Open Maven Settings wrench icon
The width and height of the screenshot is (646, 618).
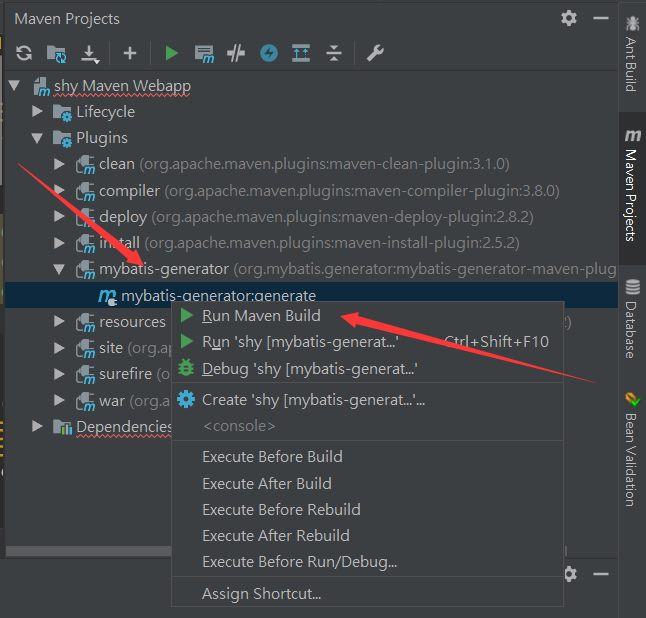375,53
